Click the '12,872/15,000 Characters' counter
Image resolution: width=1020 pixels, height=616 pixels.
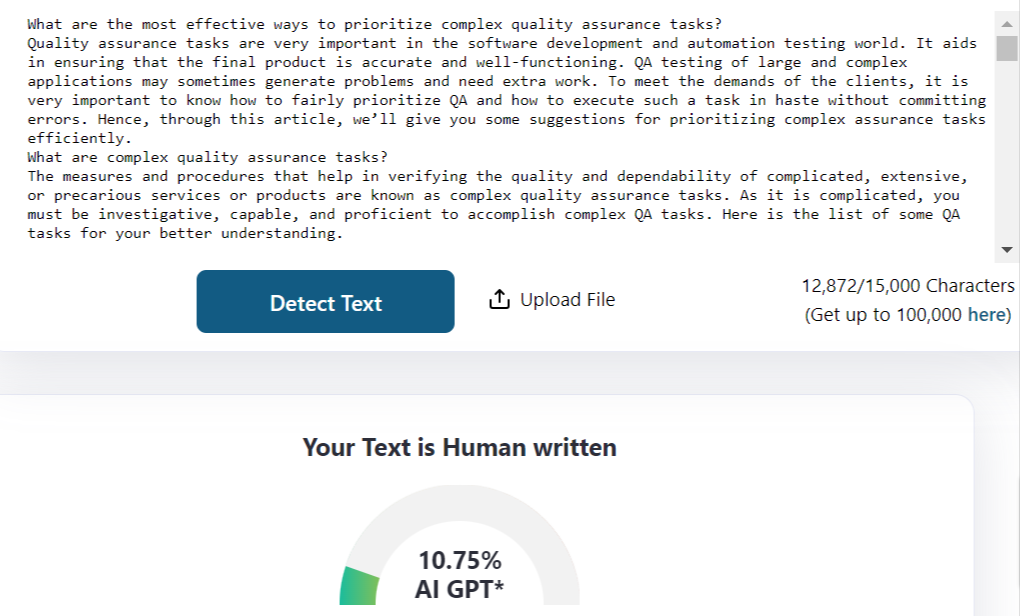tap(907, 286)
